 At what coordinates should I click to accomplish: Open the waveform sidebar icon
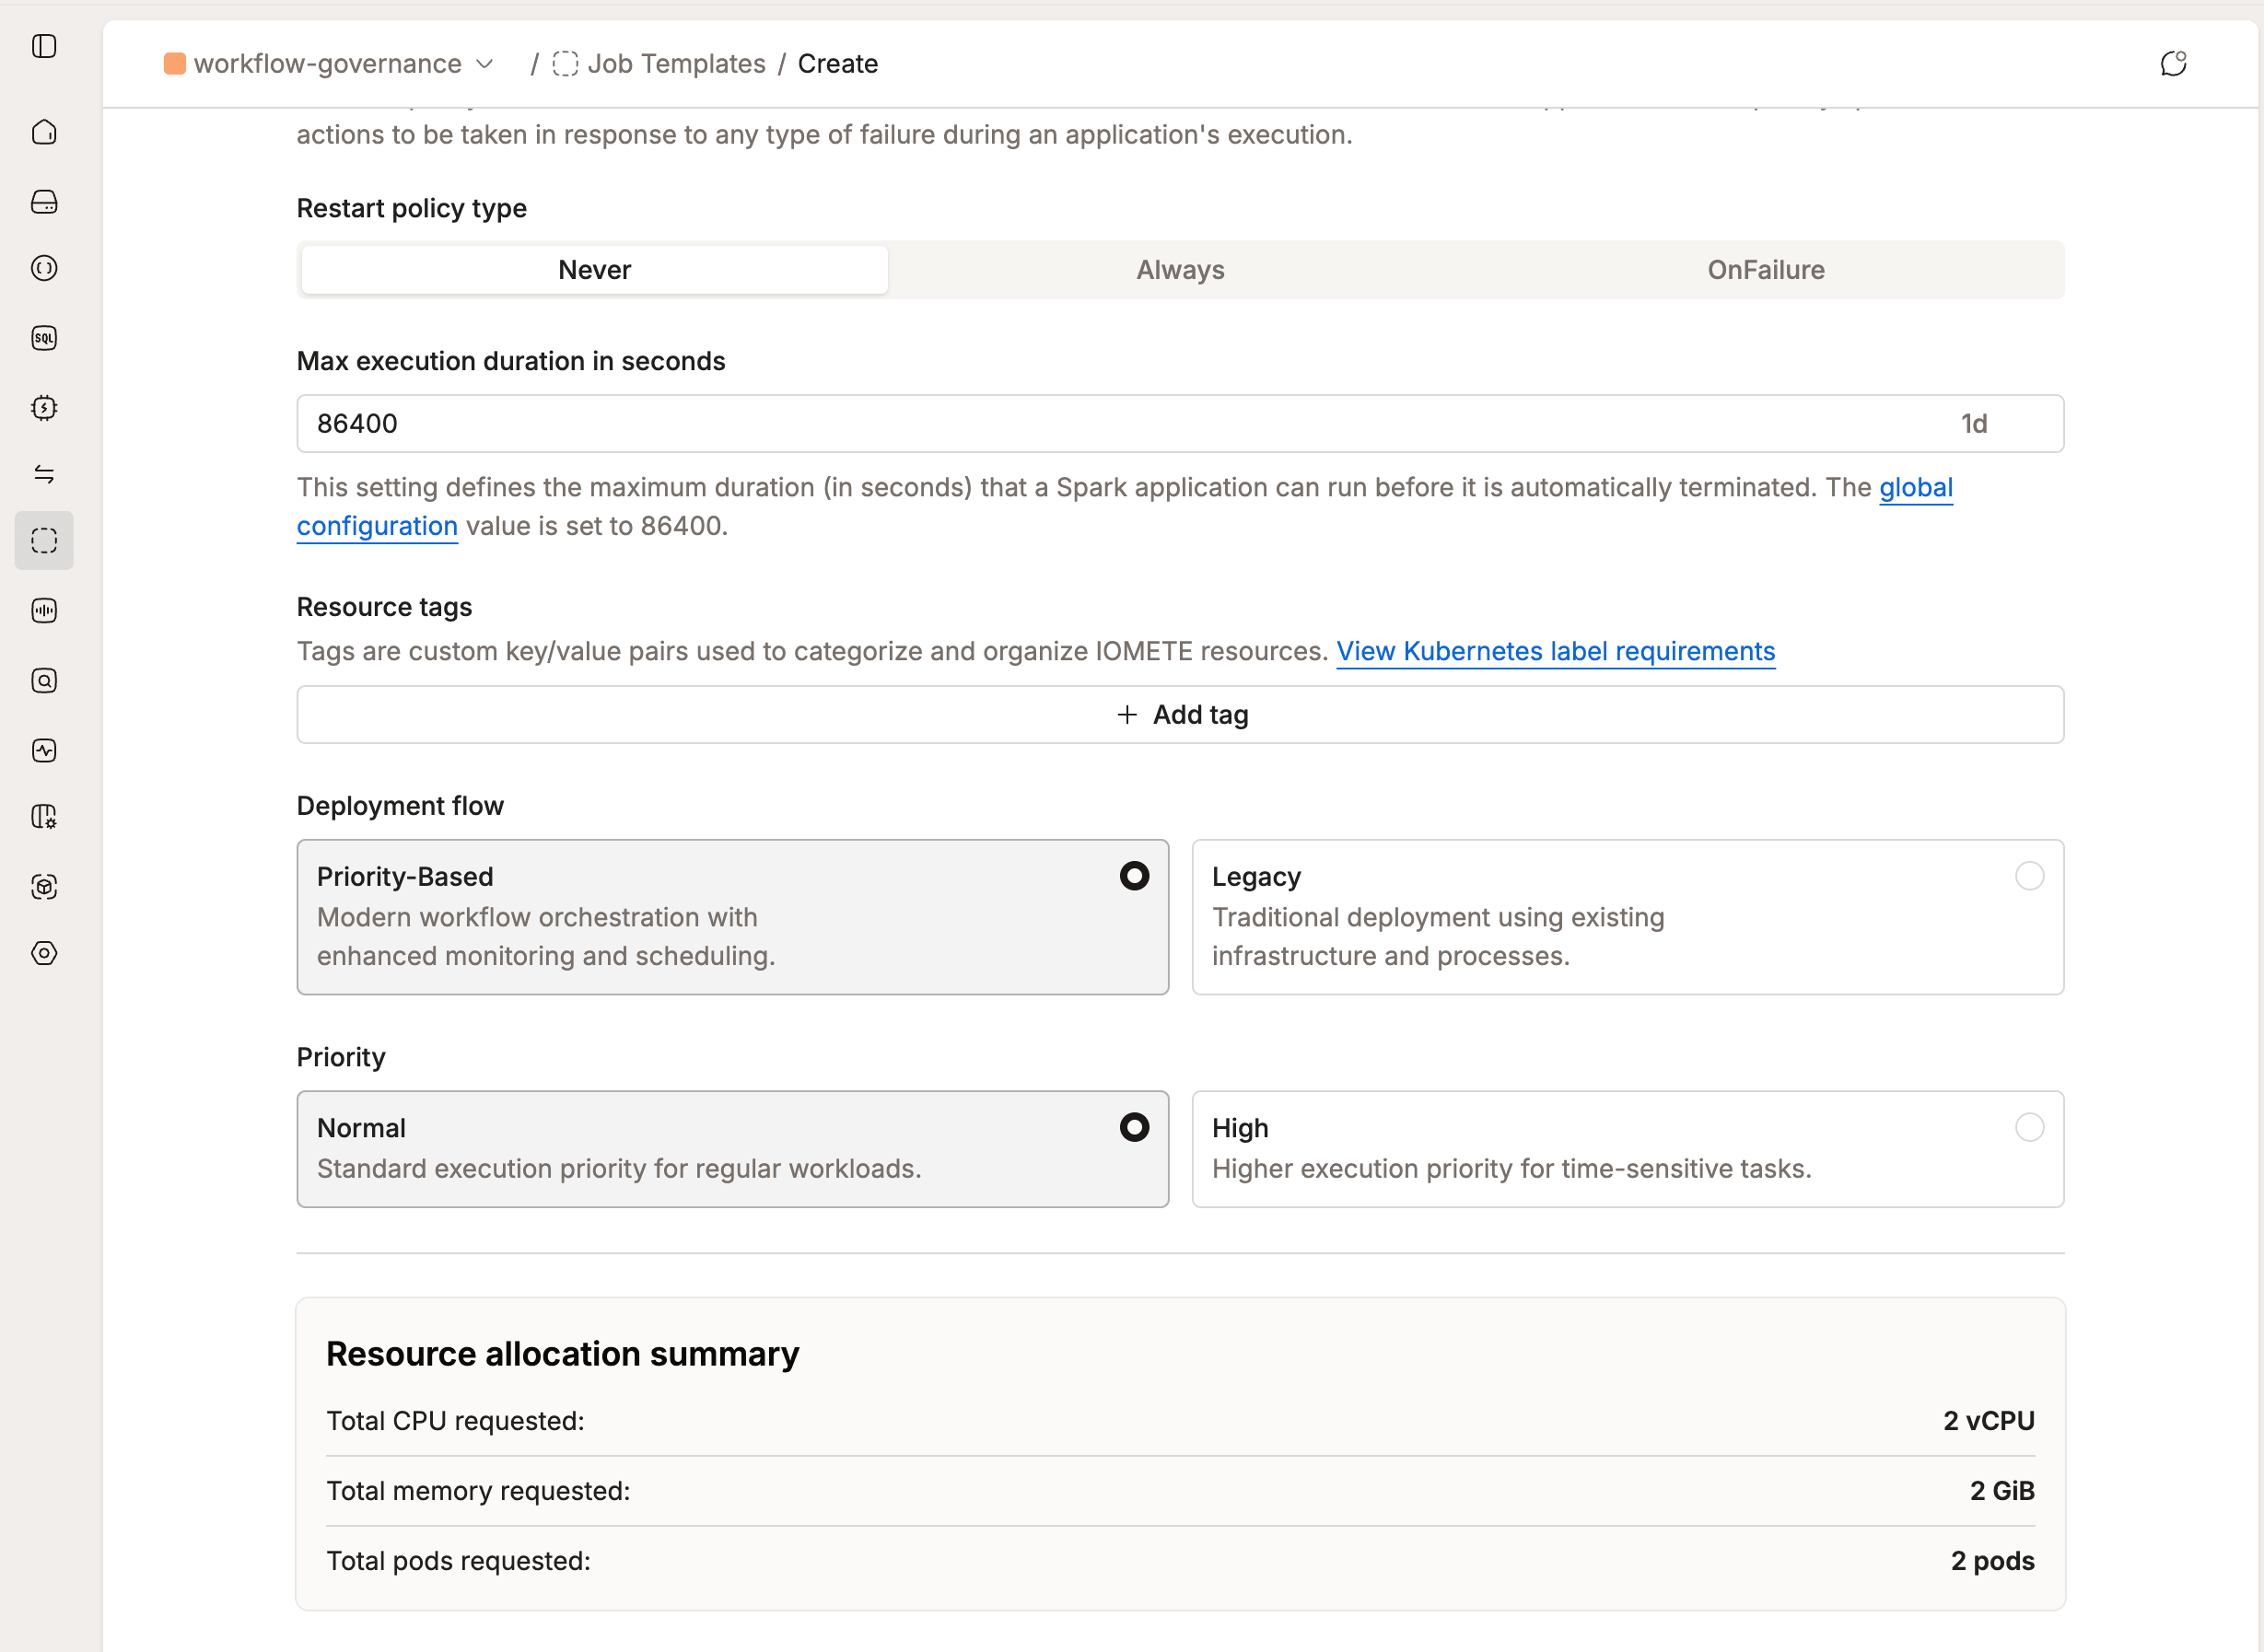coord(44,611)
